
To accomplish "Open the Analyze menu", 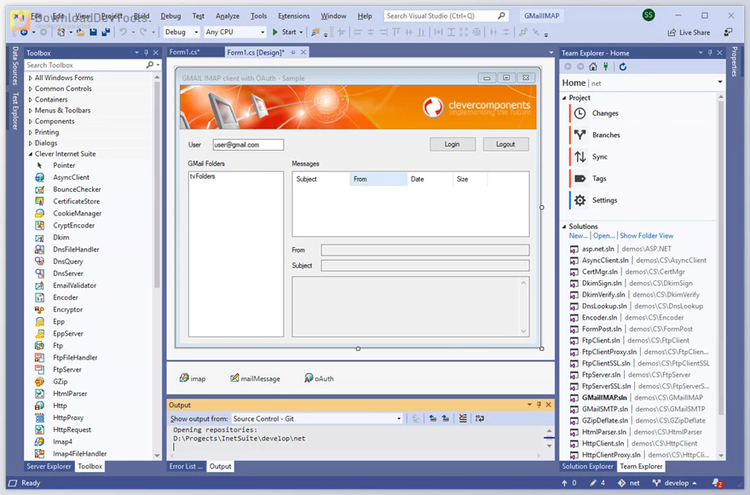I will point(227,16).
